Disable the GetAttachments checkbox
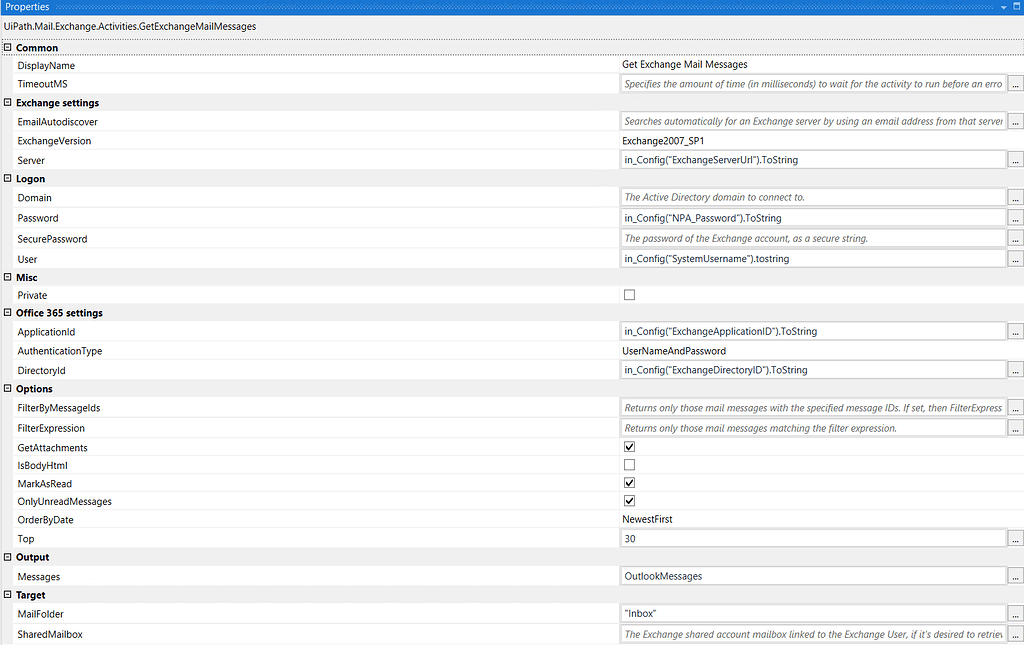Image resolution: width=1024 pixels, height=645 pixels. tap(629, 447)
